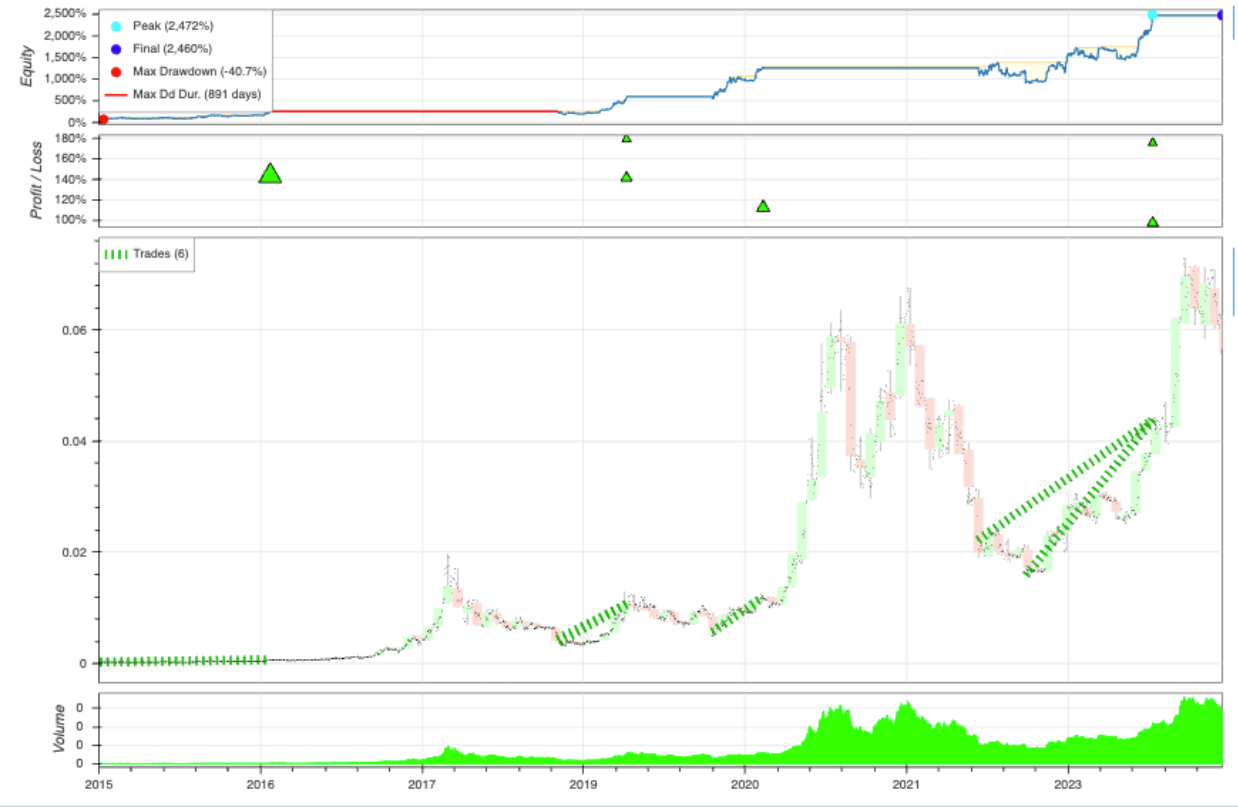
Task: Click the 1,000% equity axis label
Action: 65,79
